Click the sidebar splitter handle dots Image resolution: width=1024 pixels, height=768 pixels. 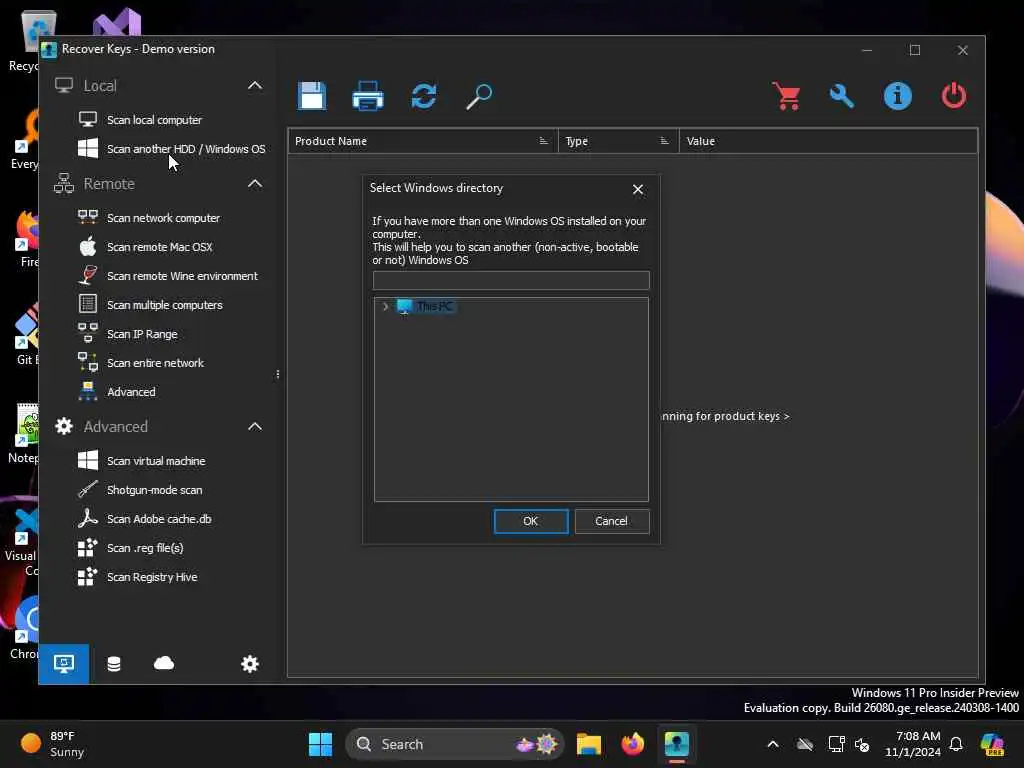[x=278, y=375]
